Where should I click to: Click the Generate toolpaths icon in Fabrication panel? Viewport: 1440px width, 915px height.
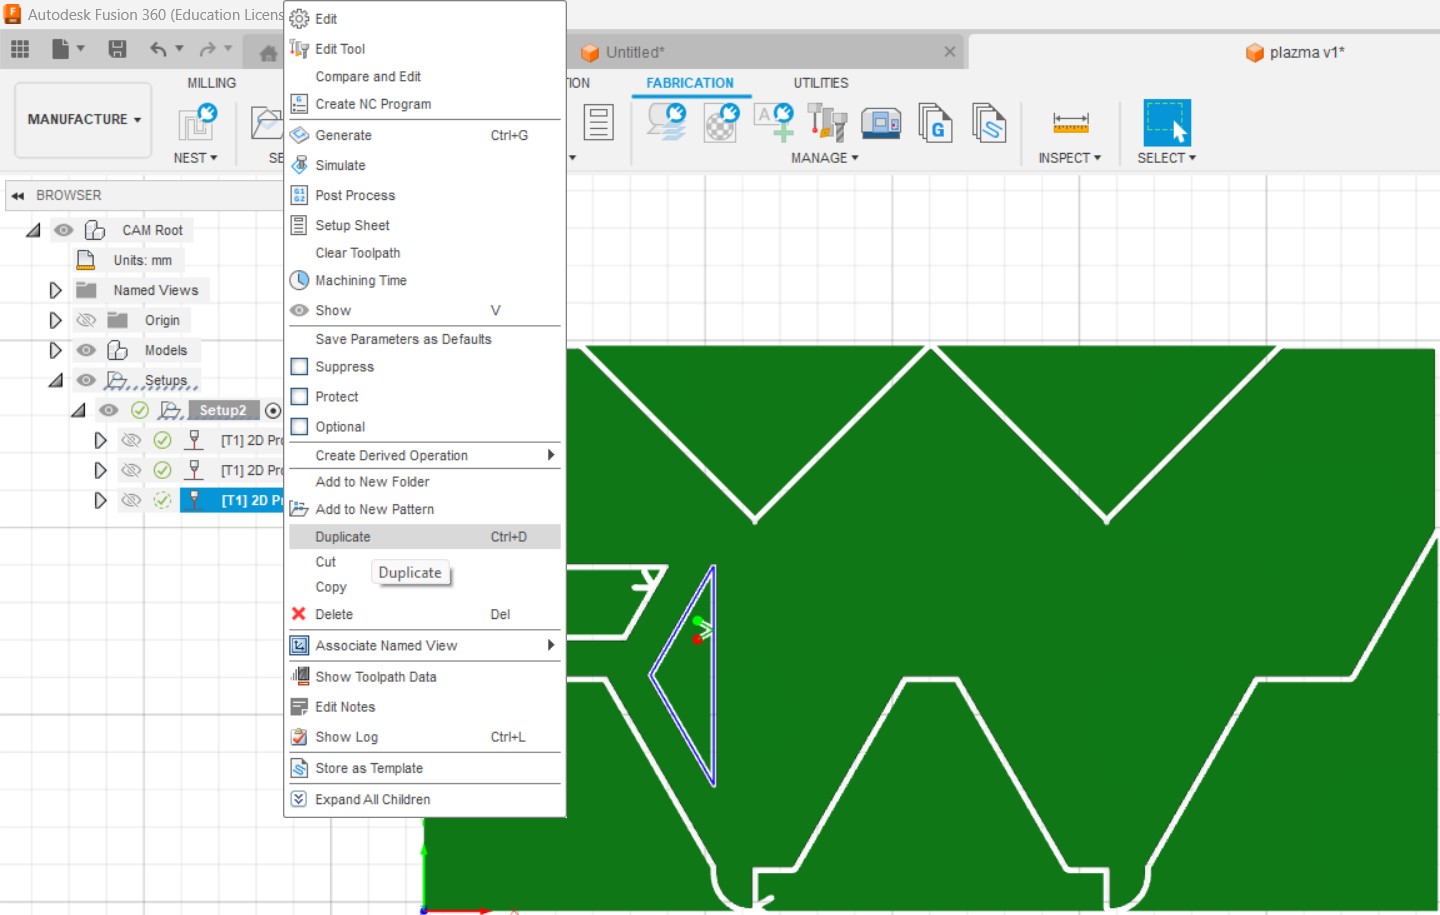coord(667,121)
